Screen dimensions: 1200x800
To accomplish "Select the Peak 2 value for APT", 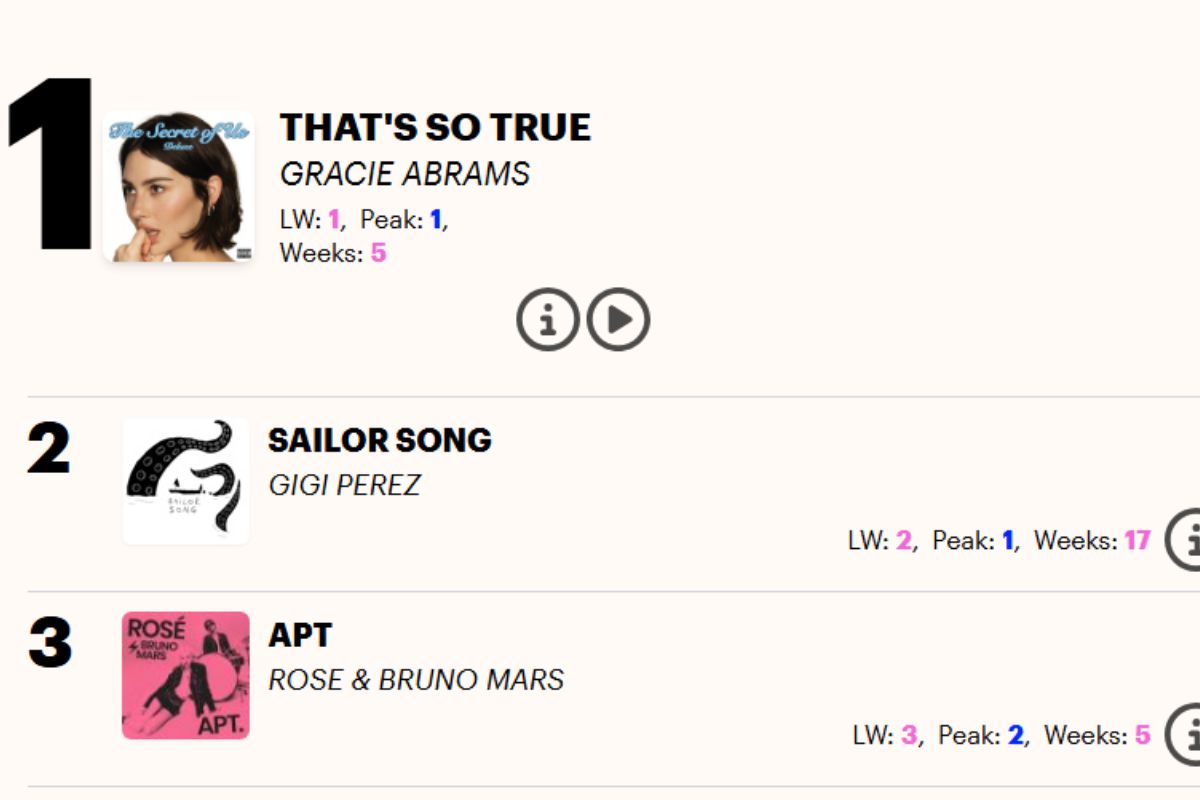I will 1016,736.
